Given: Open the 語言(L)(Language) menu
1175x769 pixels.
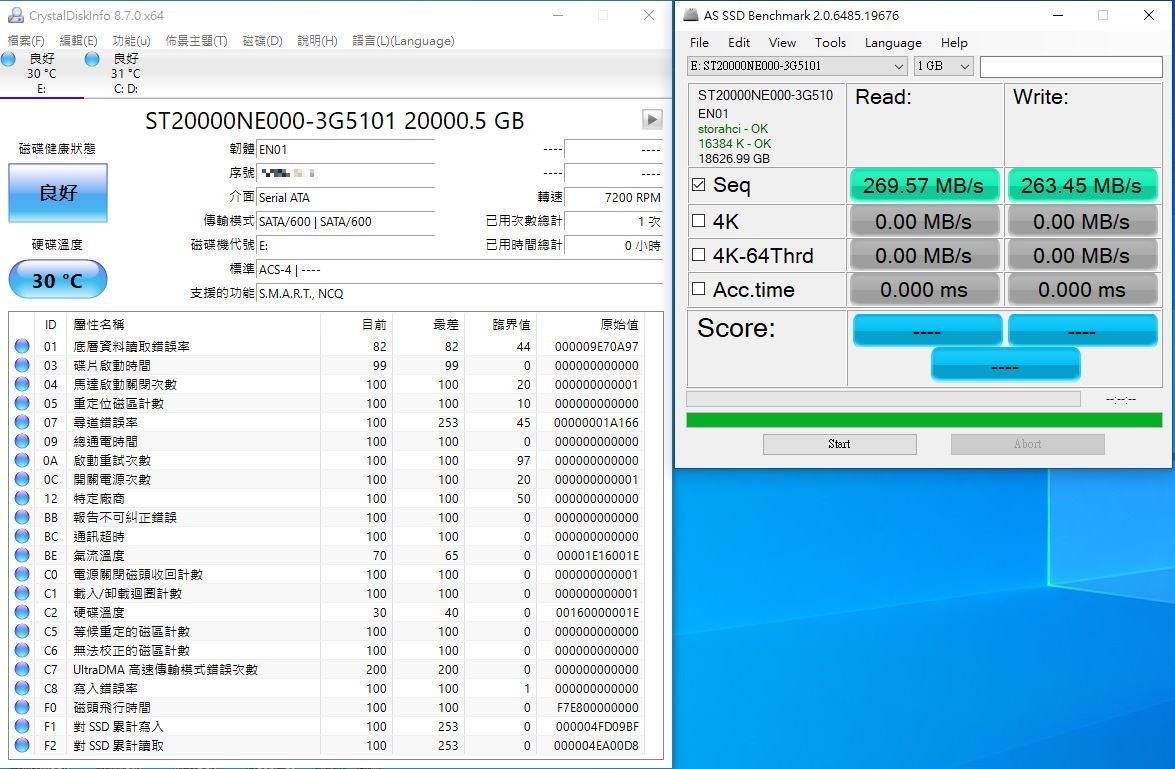Looking at the screenshot, I should point(403,40).
